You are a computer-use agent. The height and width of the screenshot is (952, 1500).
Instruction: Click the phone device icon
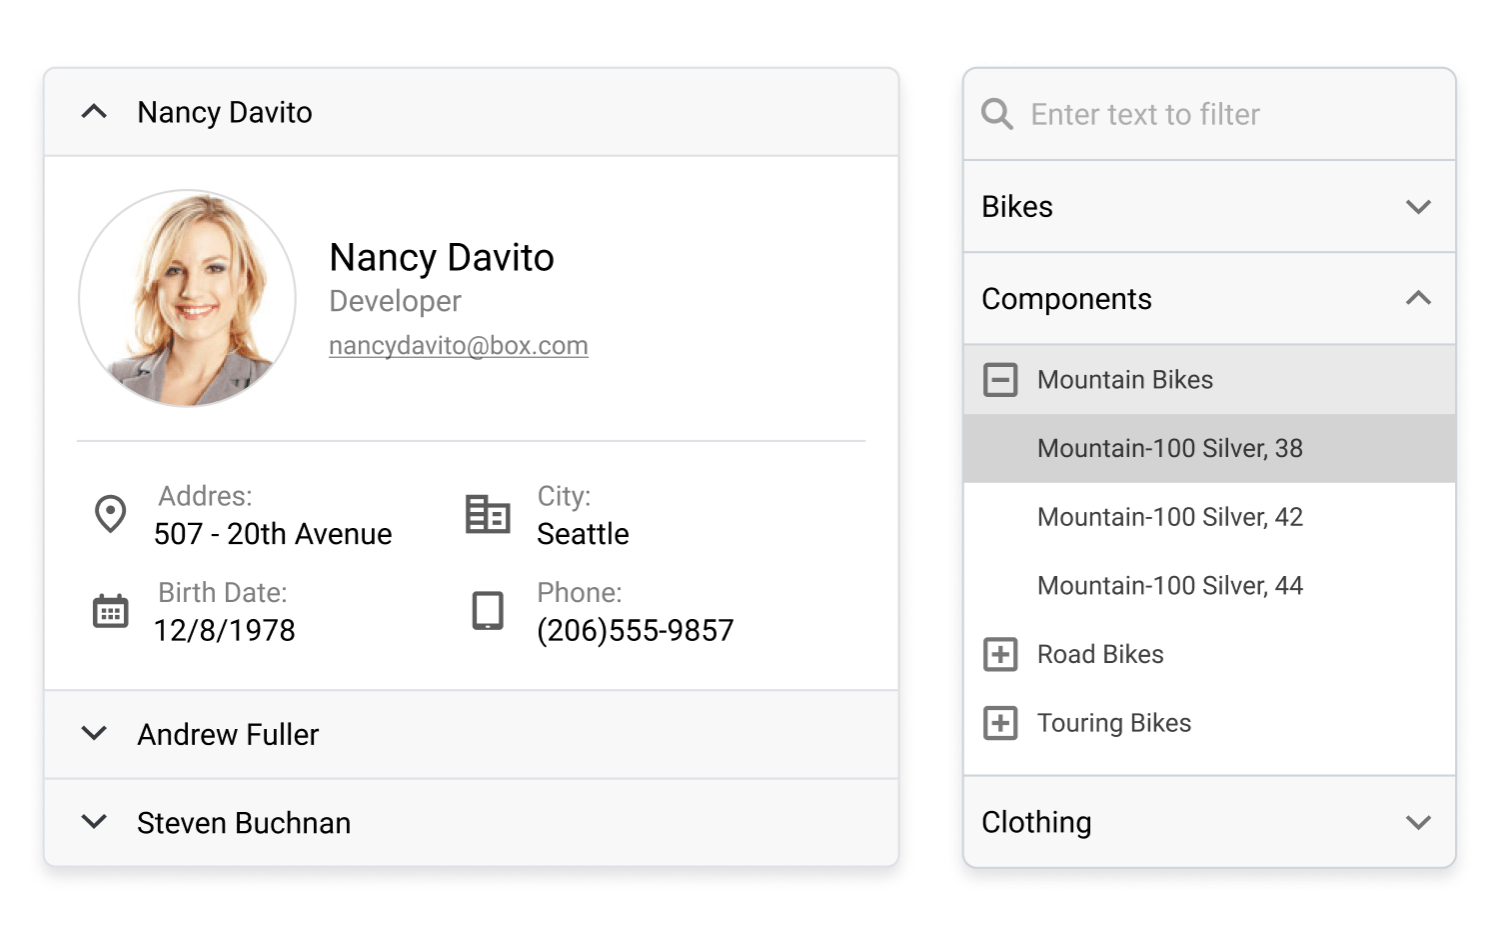point(488,611)
